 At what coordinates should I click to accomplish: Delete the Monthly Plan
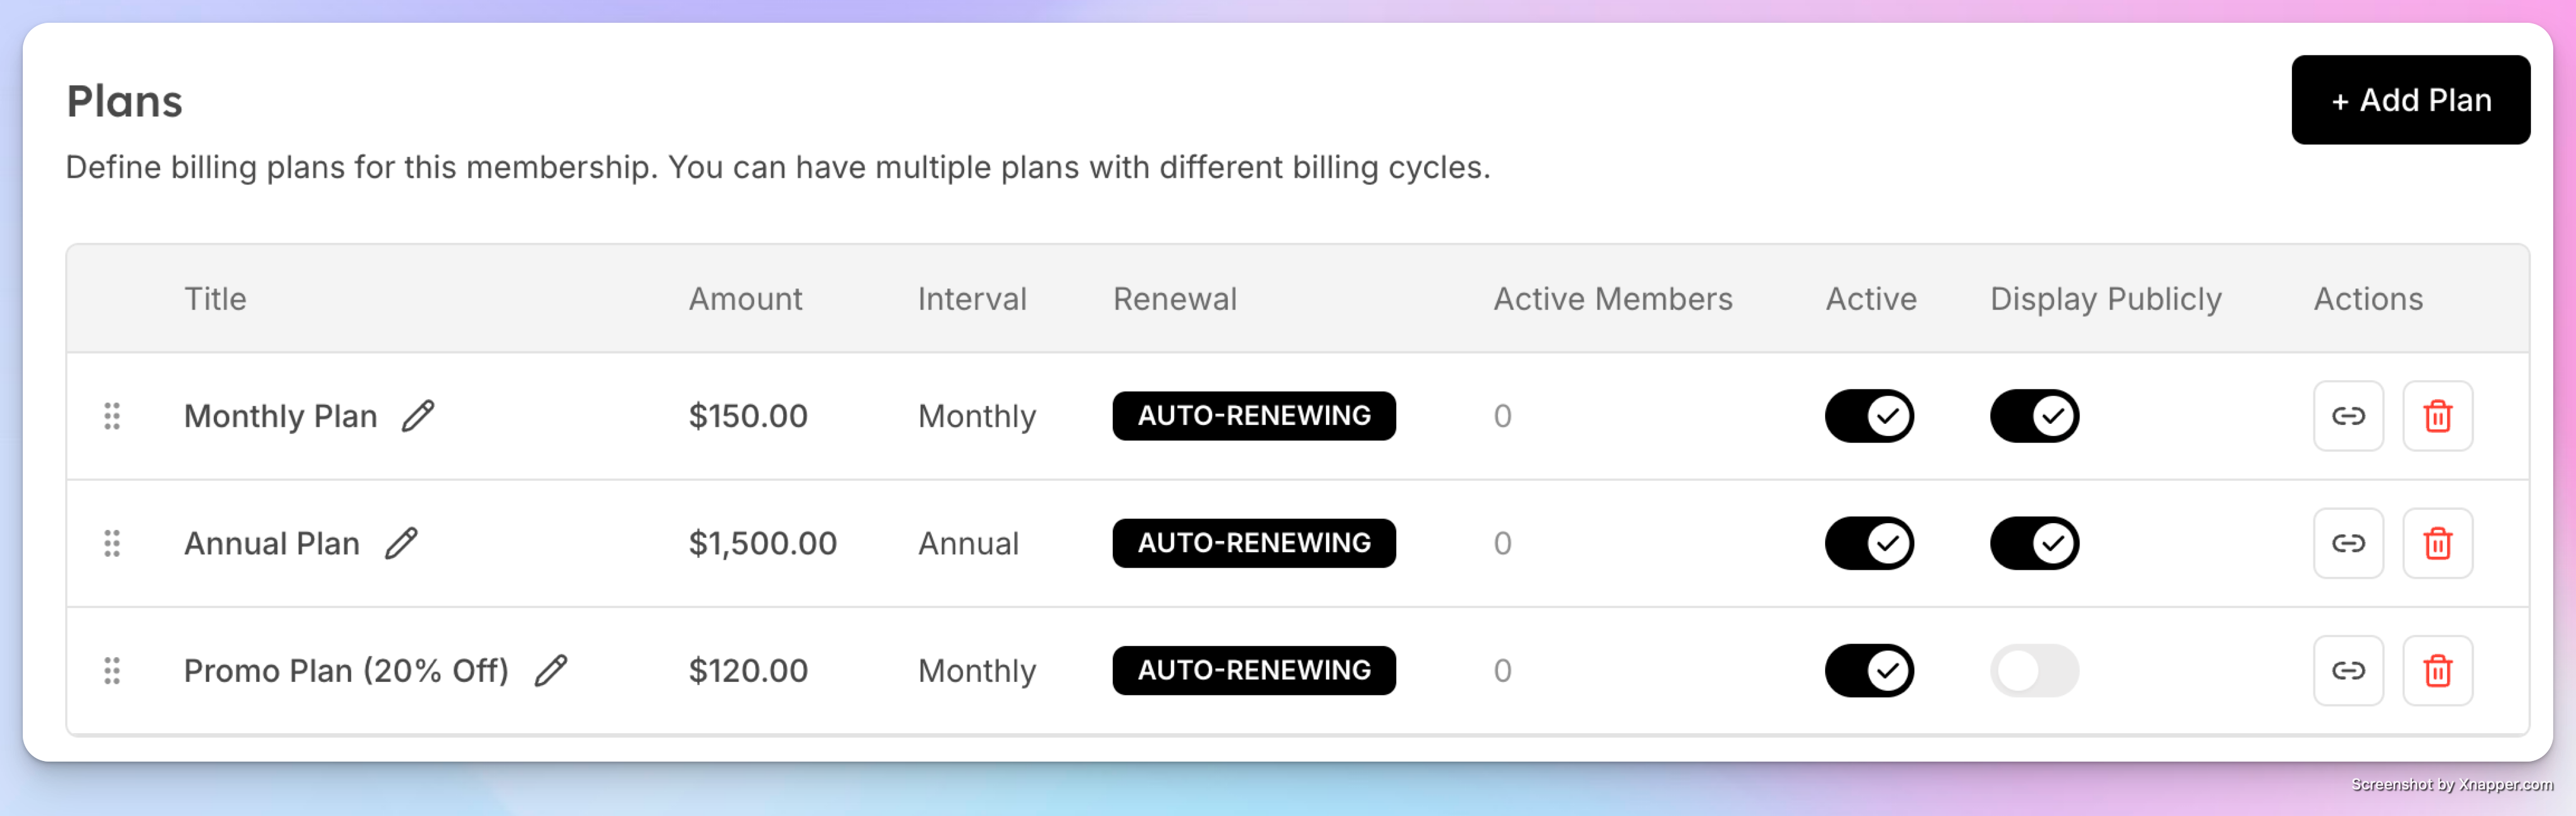[2437, 416]
